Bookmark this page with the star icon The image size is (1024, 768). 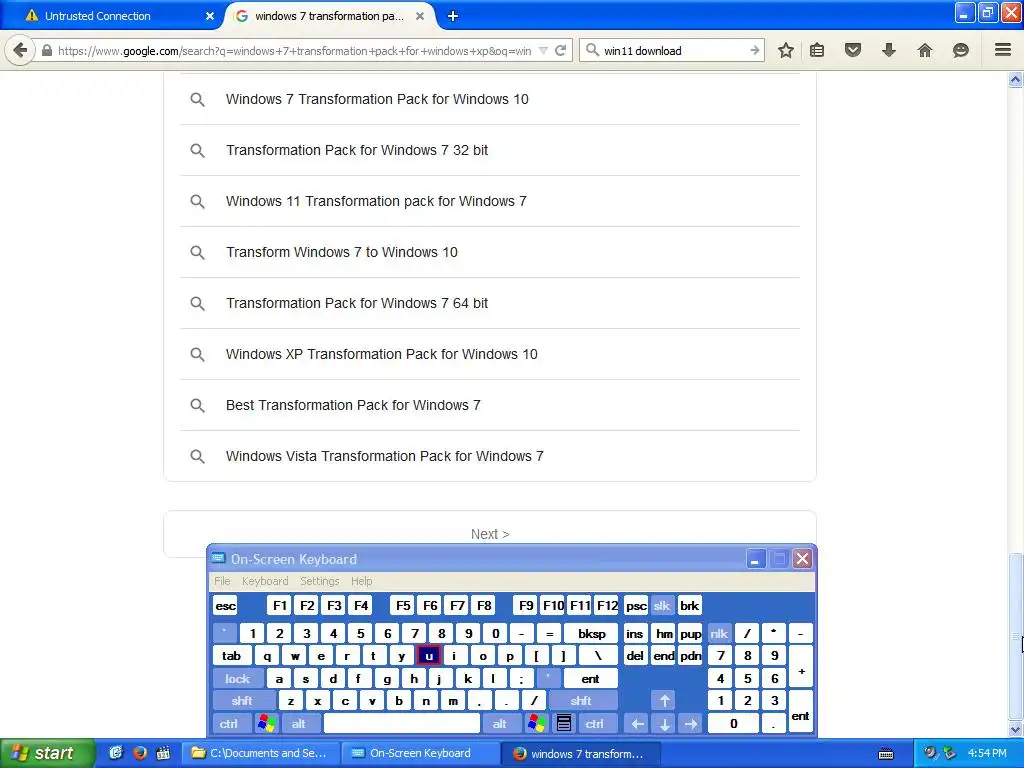click(x=786, y=50)
